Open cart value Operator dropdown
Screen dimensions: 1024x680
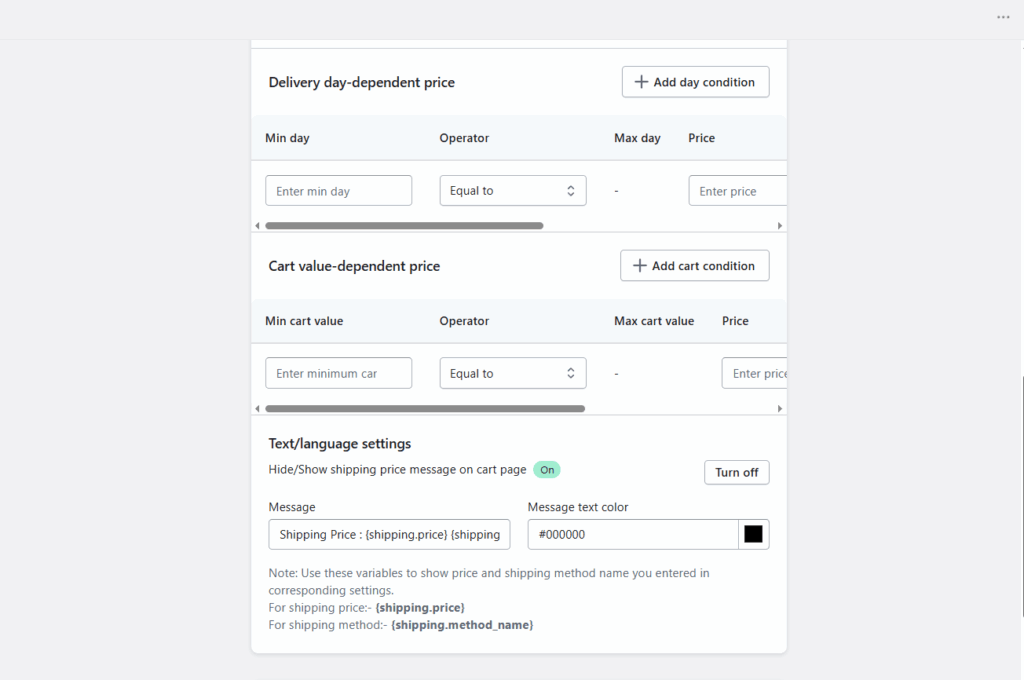[513, 374]
